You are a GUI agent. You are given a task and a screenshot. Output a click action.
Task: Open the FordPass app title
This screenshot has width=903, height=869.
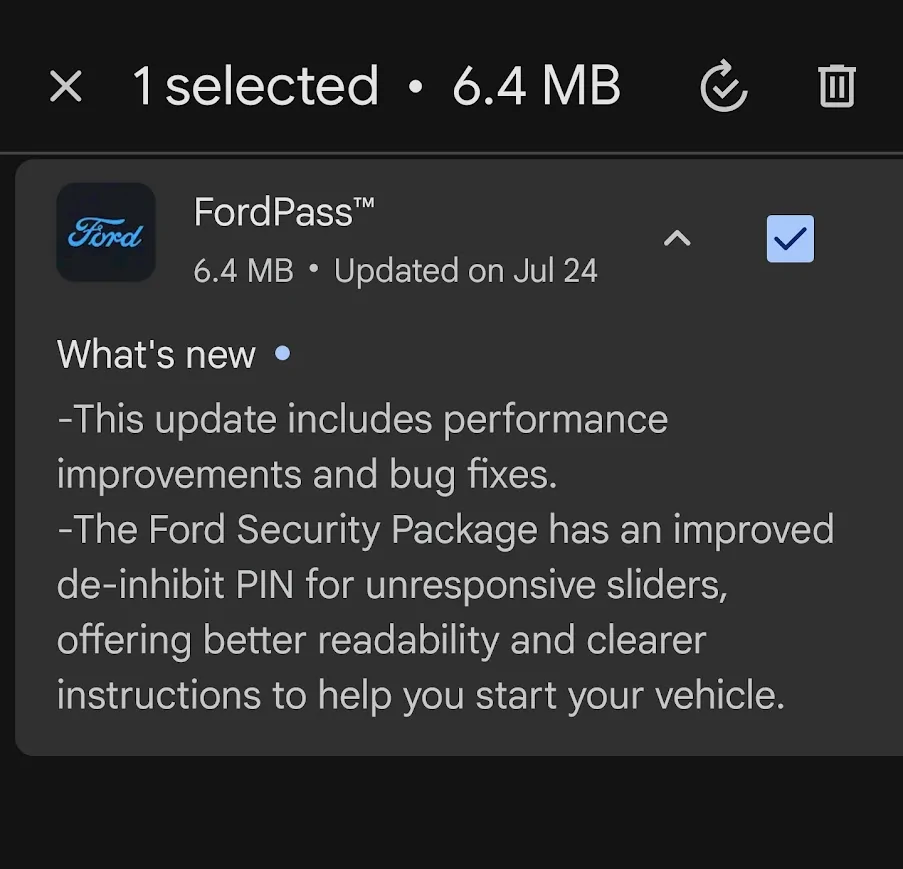[x=272, y=213]
